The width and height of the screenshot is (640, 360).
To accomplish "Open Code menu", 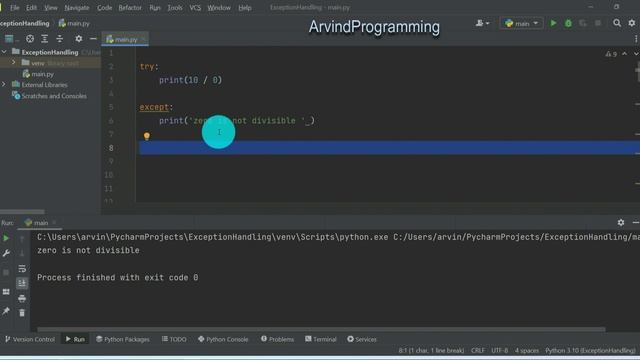I will coord(104,7).
